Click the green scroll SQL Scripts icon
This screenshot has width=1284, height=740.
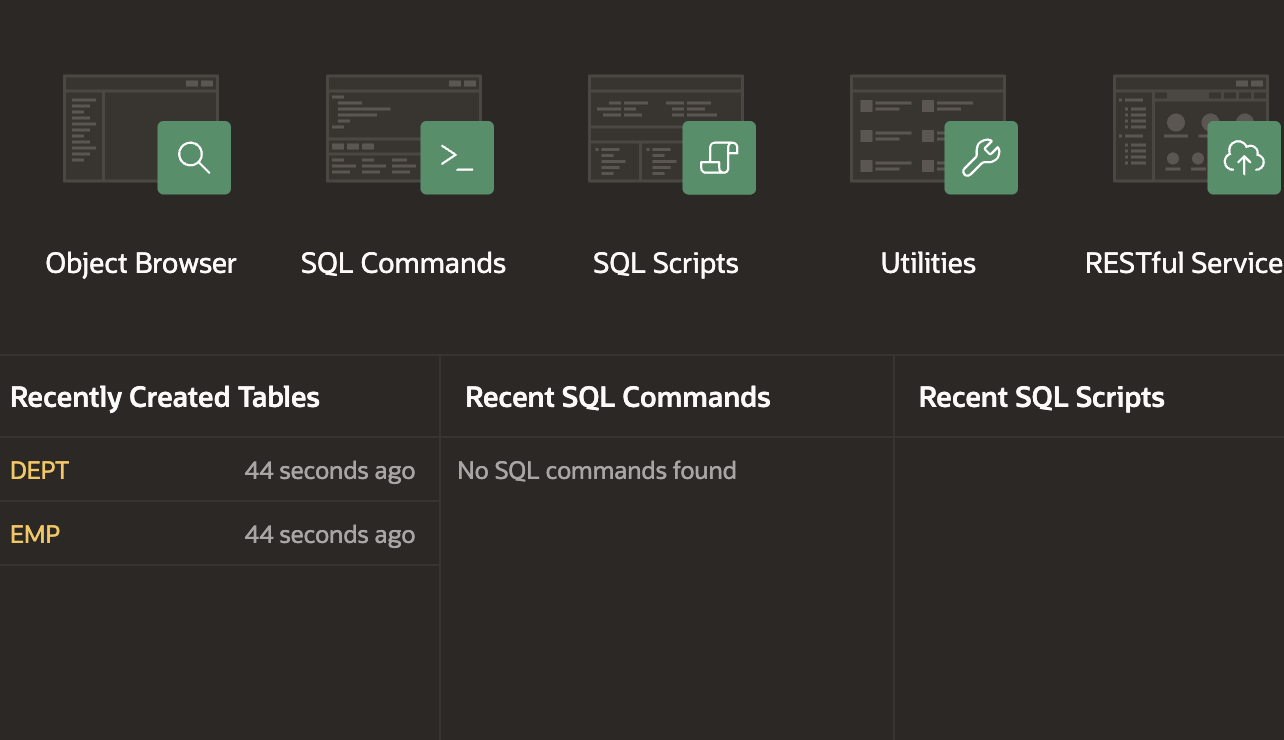tap(719, 158)
